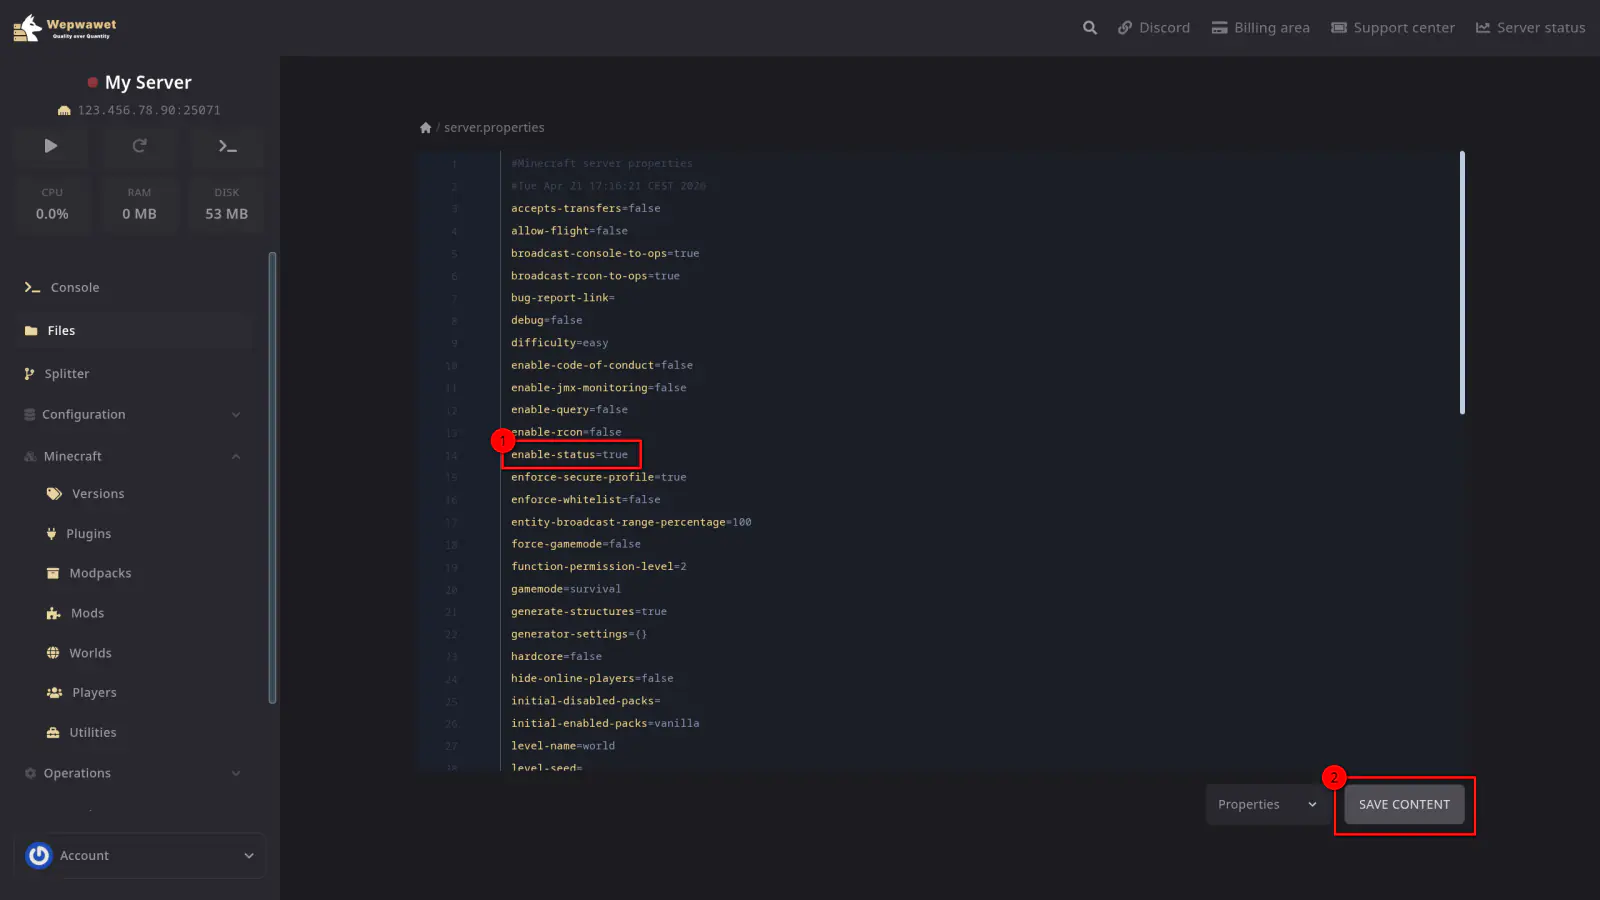
Task: Click the Save Content button
Action: coord(1403,805)
